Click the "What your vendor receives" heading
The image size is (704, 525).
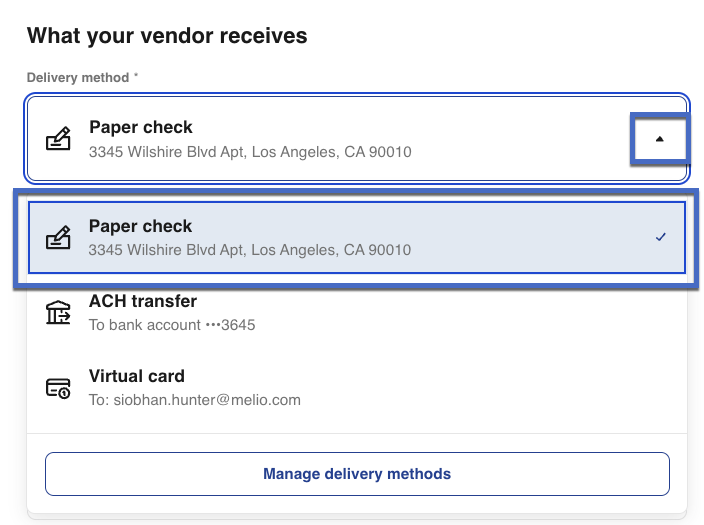(167, 36)
